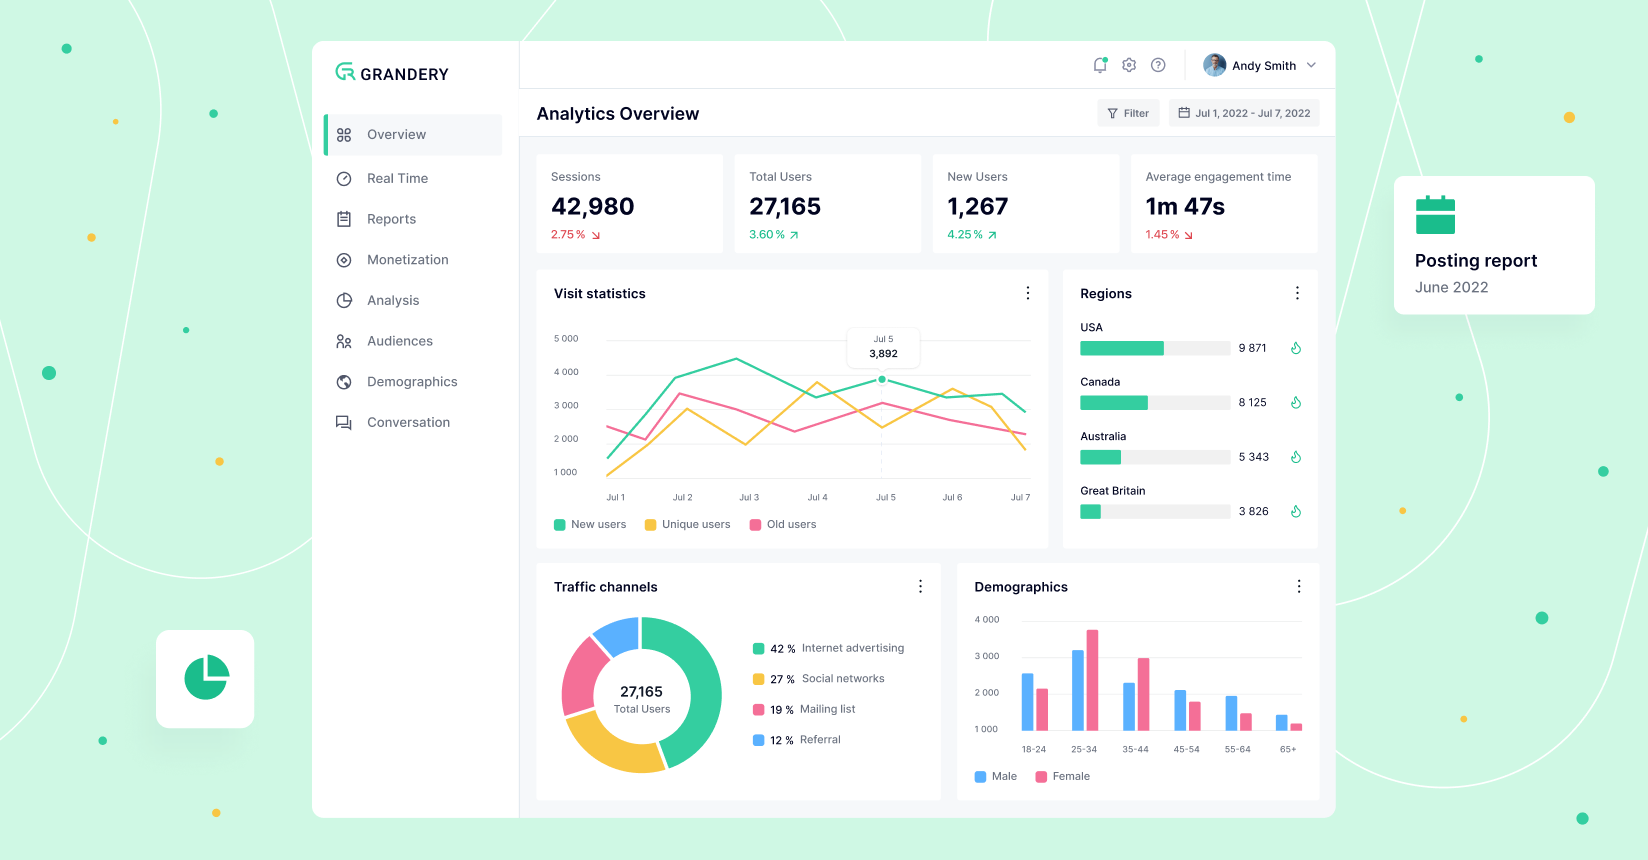Image resolution: width=1648 pixels, height=860 pixels.
Task: Click the engagement time 1.45% down arrow
Action: 1188,235
